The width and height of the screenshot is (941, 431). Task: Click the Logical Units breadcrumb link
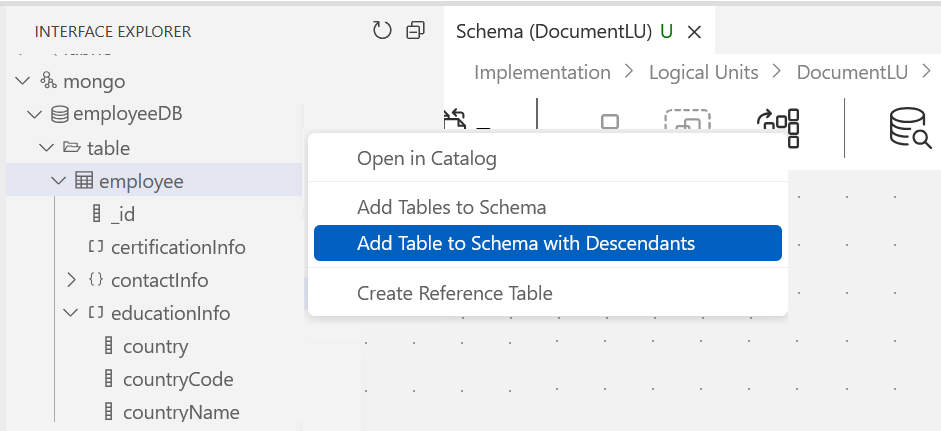pos(703,72)
